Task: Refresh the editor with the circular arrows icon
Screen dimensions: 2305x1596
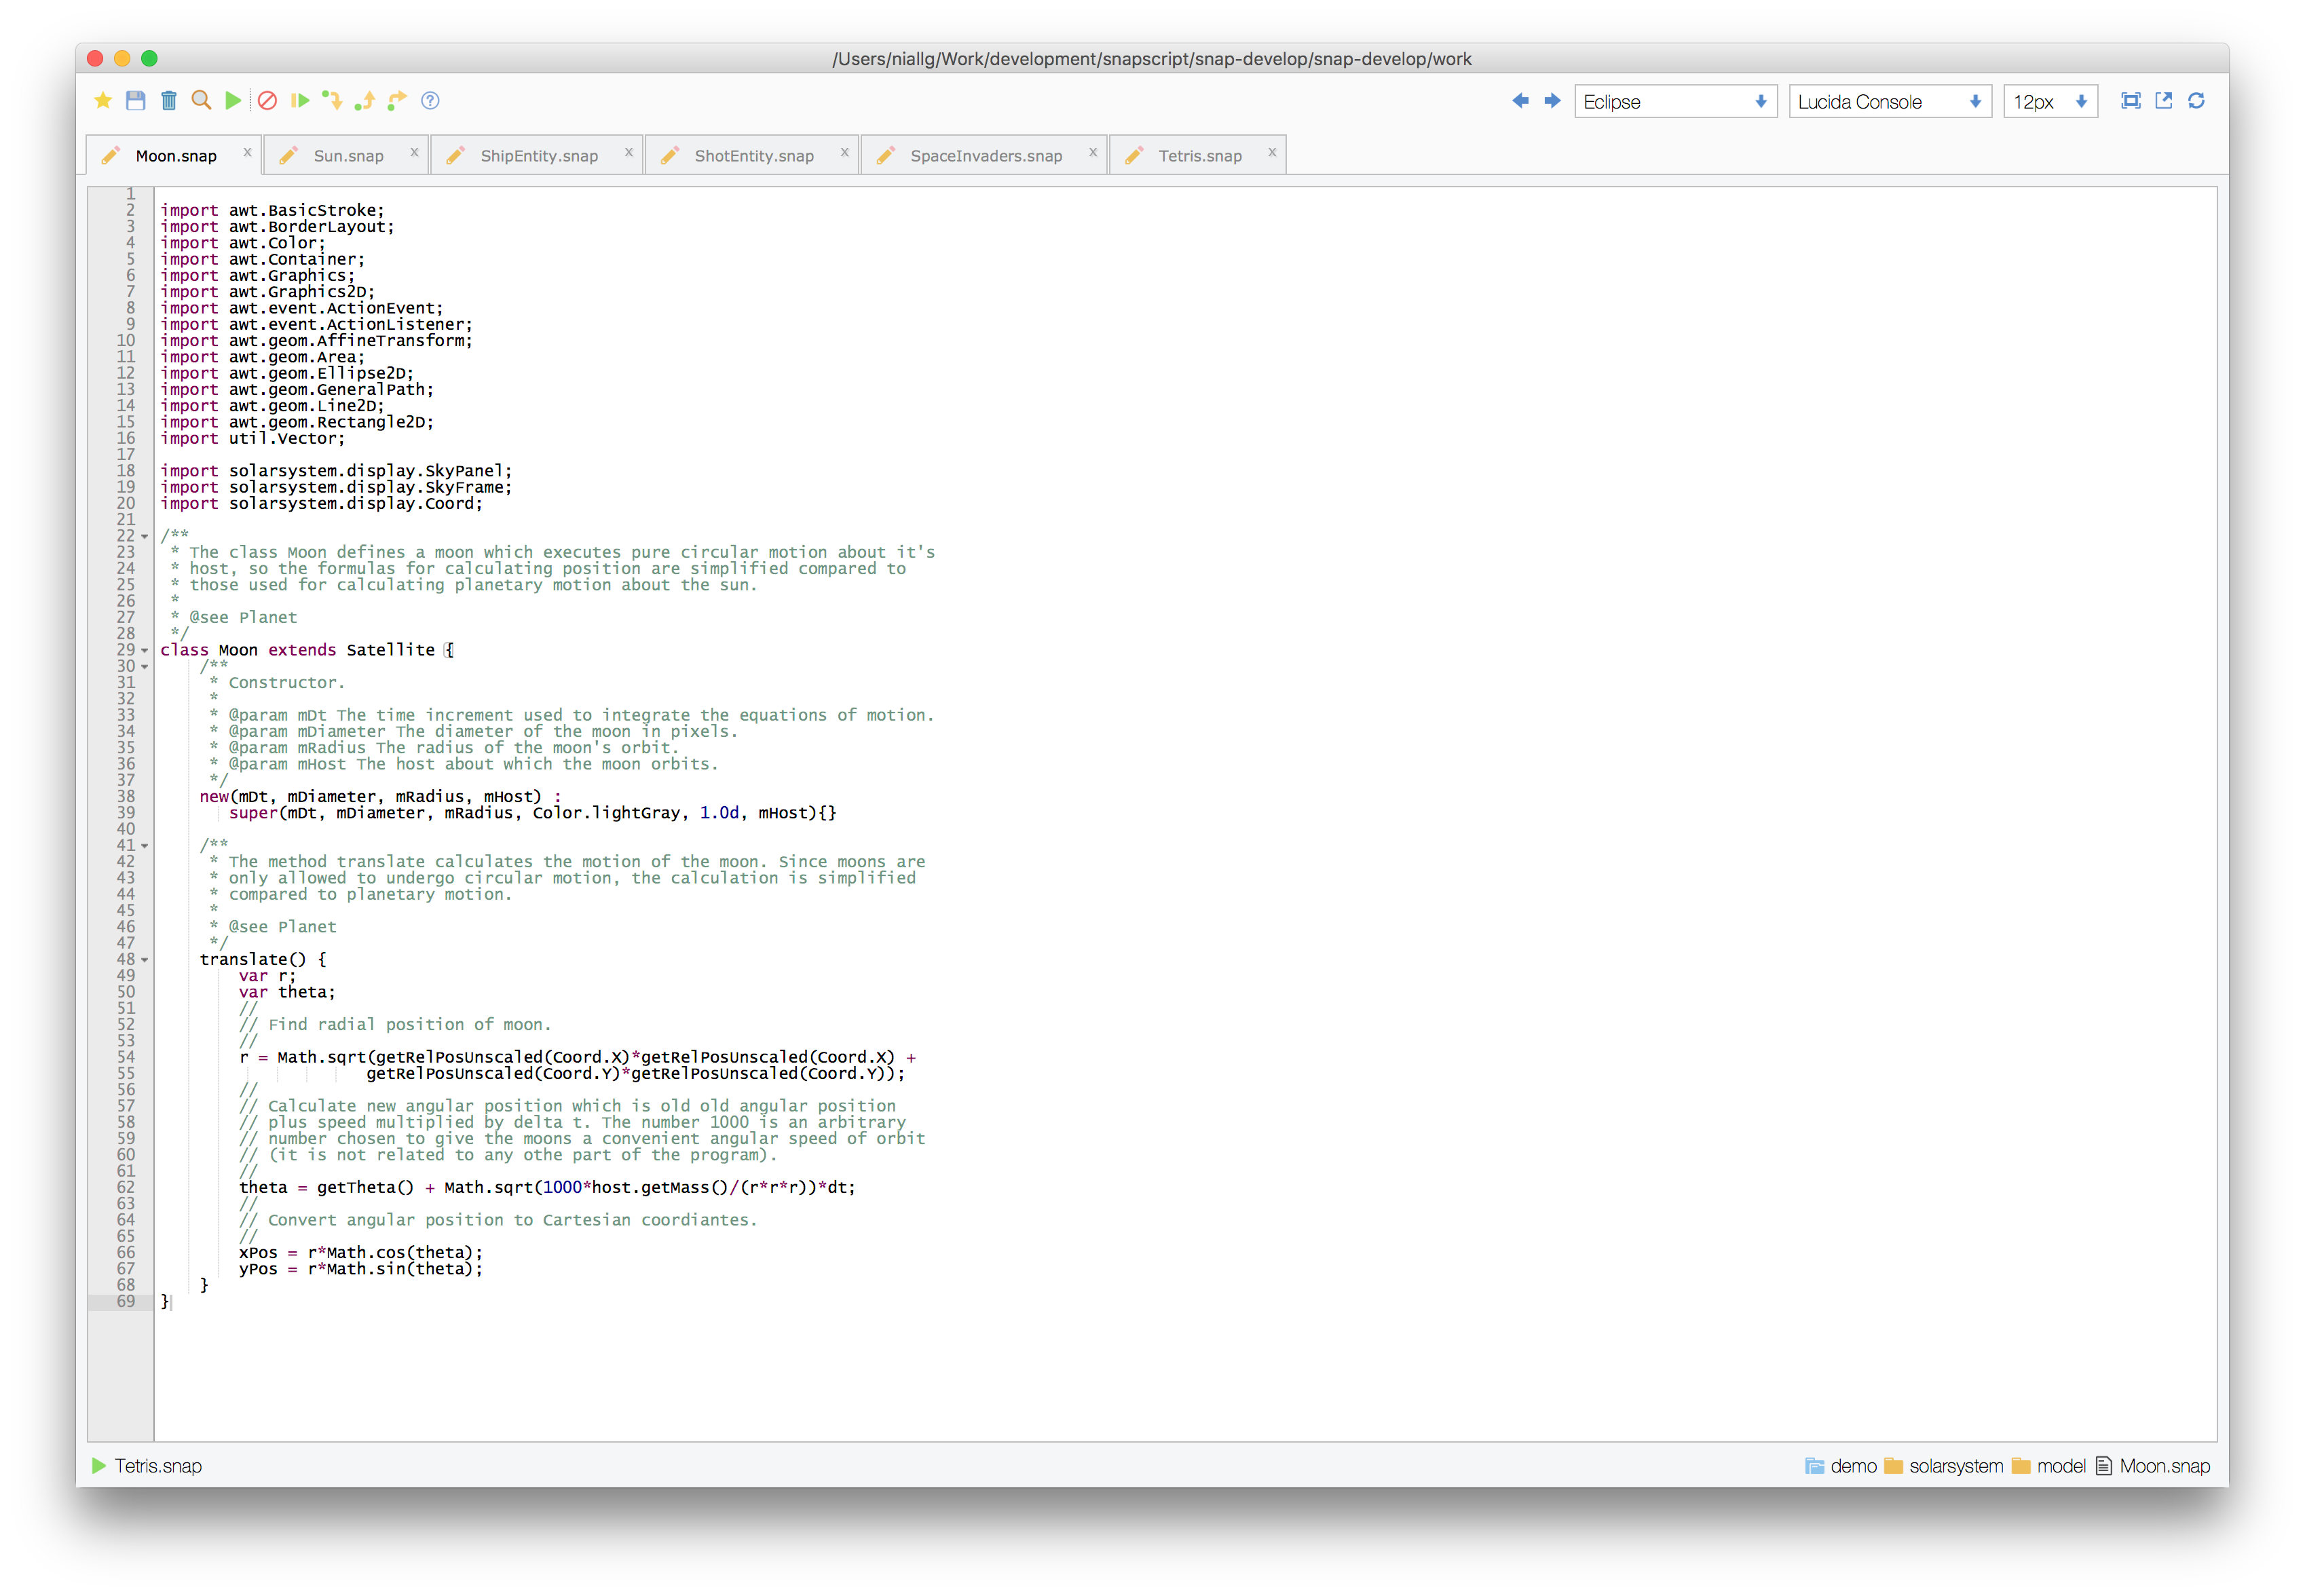Action: 2197,100
